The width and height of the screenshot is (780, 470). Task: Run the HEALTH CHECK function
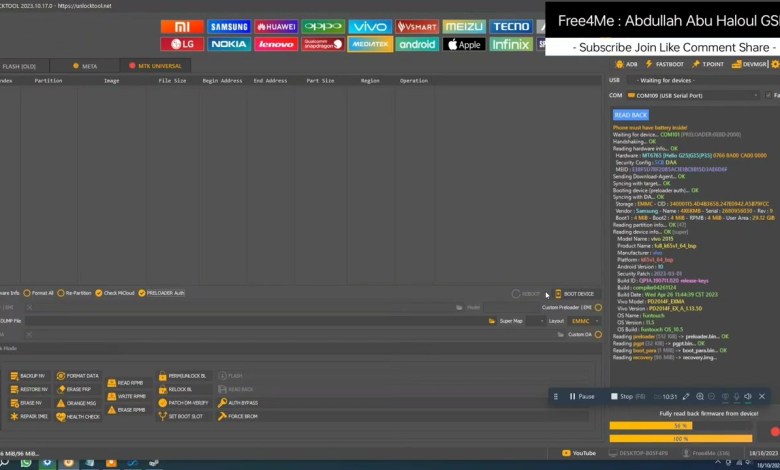pos(78,417)
